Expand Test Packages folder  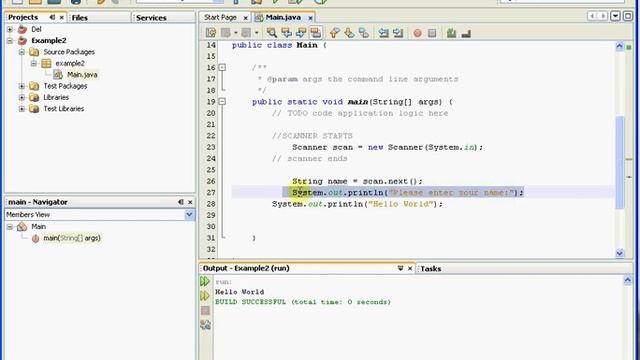pyautogui.click(x=22, y=86)
